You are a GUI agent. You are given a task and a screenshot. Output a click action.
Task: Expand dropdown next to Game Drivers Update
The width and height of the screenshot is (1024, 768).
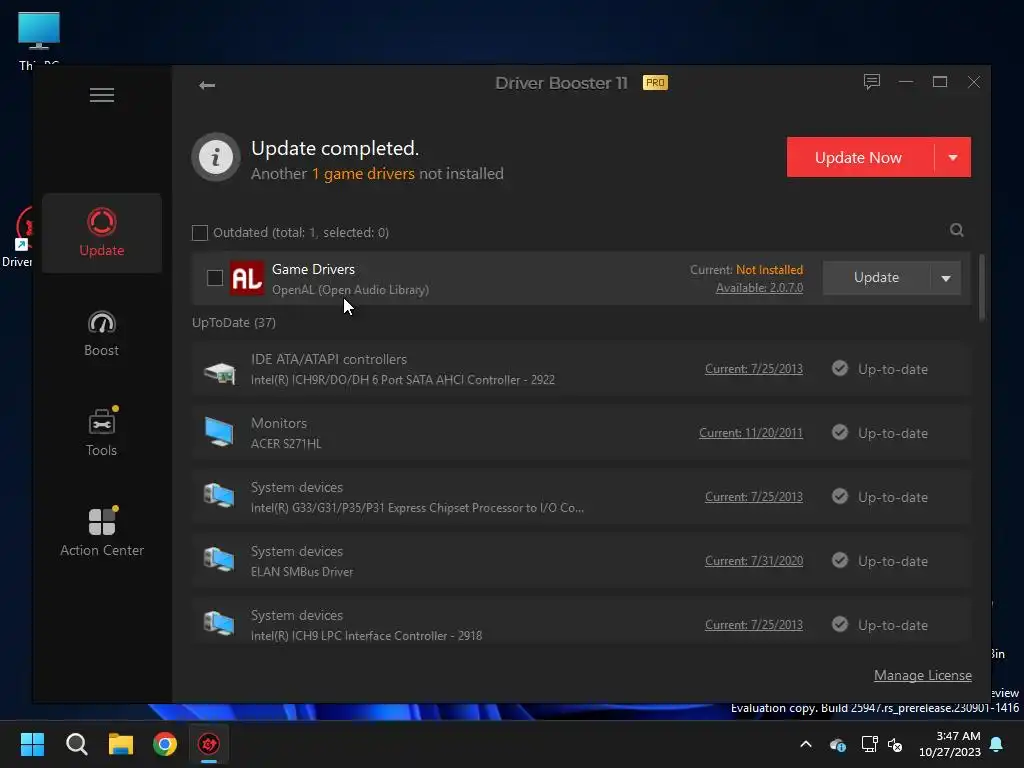946,278
